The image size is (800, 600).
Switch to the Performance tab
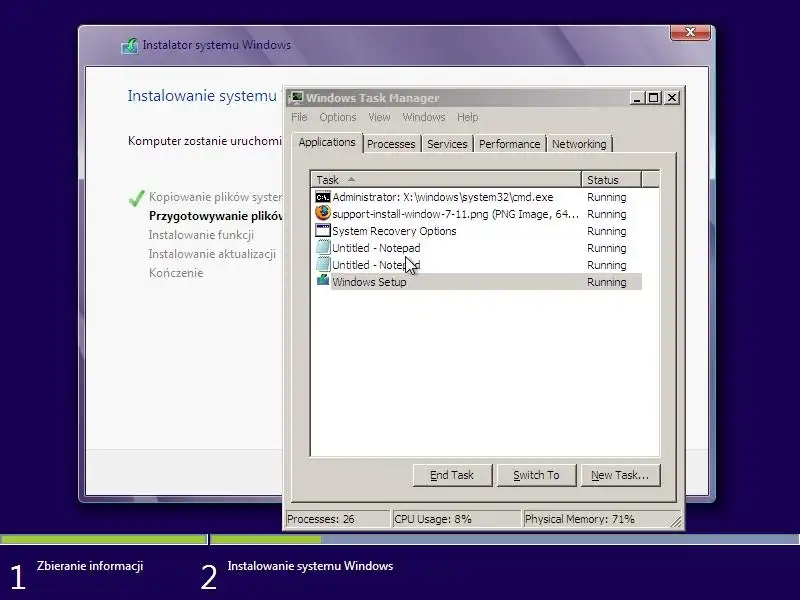click(509, 144)
